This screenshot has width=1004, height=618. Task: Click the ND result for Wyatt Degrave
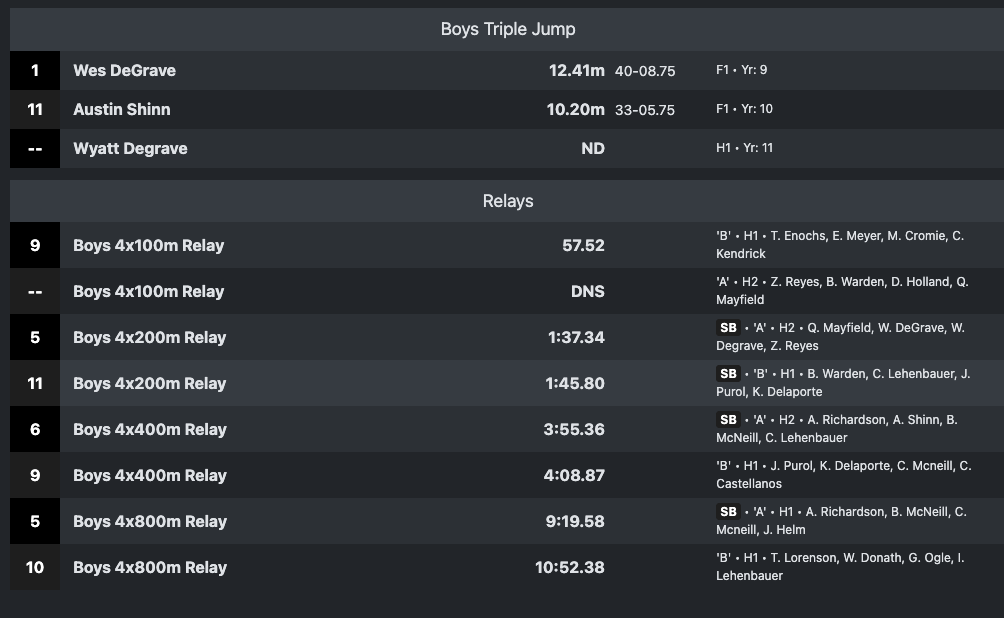592,149
